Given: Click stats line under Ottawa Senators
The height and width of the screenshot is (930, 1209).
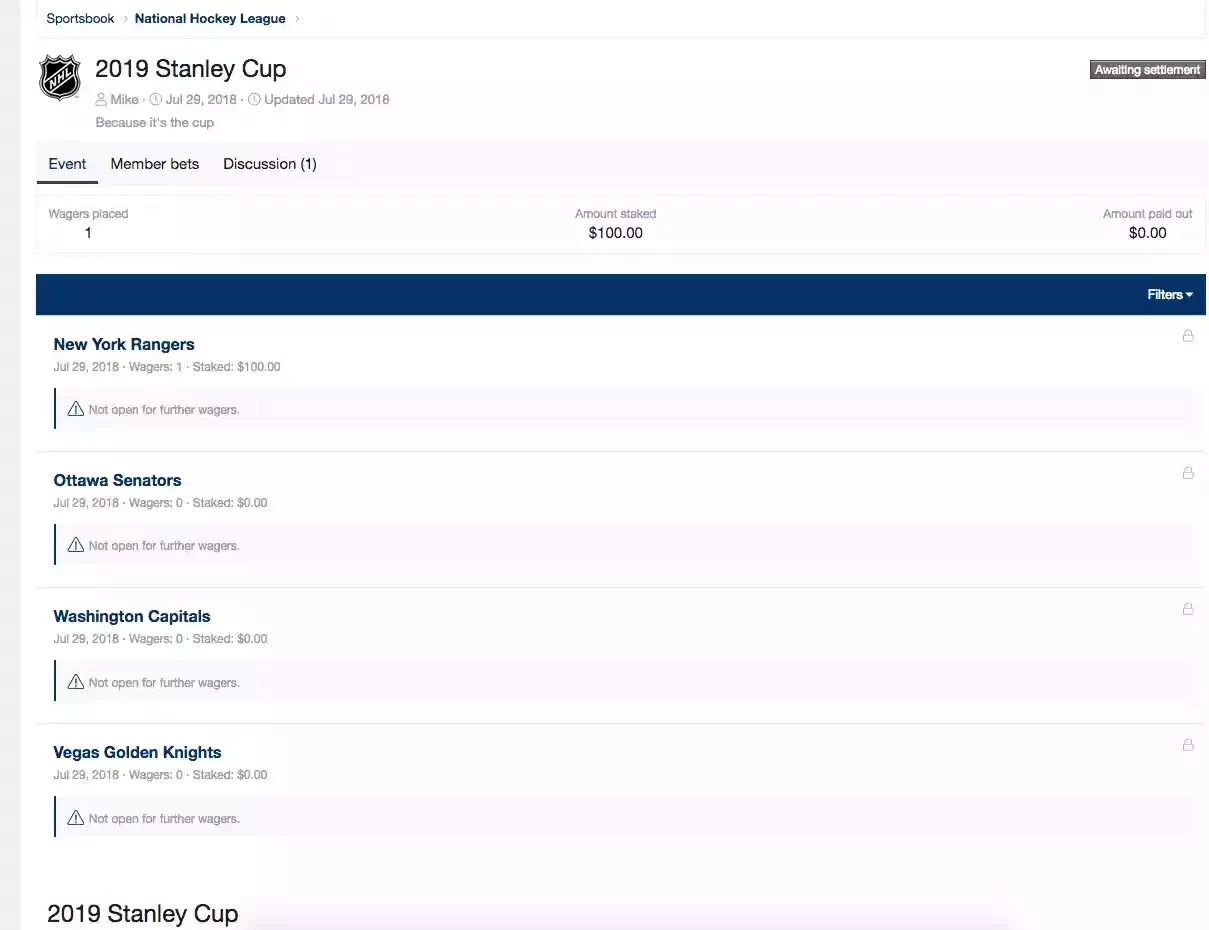Looking at the screenshot, I should [160, 503].
